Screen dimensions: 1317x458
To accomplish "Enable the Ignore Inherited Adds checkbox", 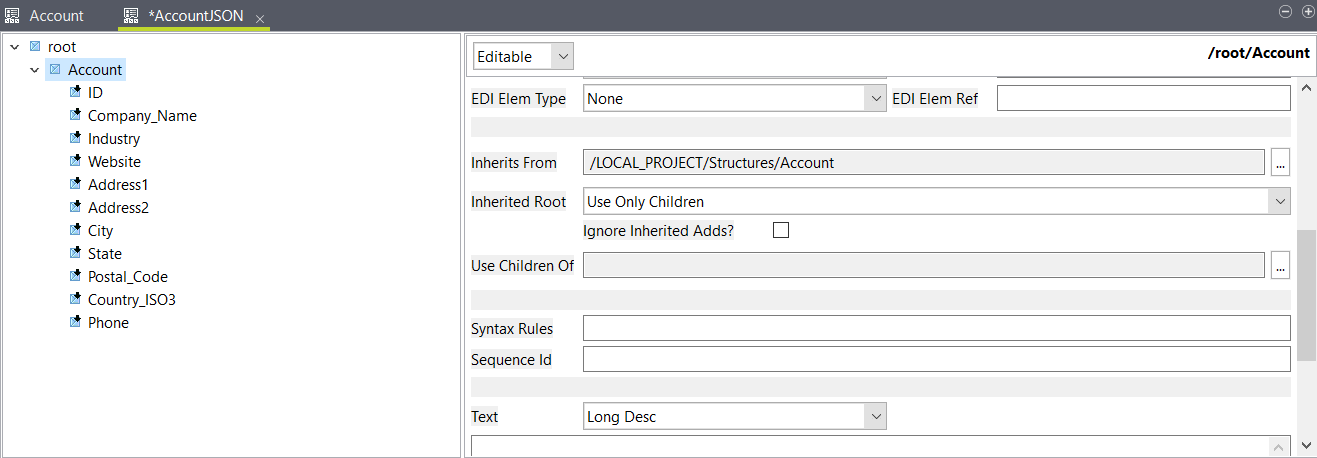I will click(x=781, y=231).
